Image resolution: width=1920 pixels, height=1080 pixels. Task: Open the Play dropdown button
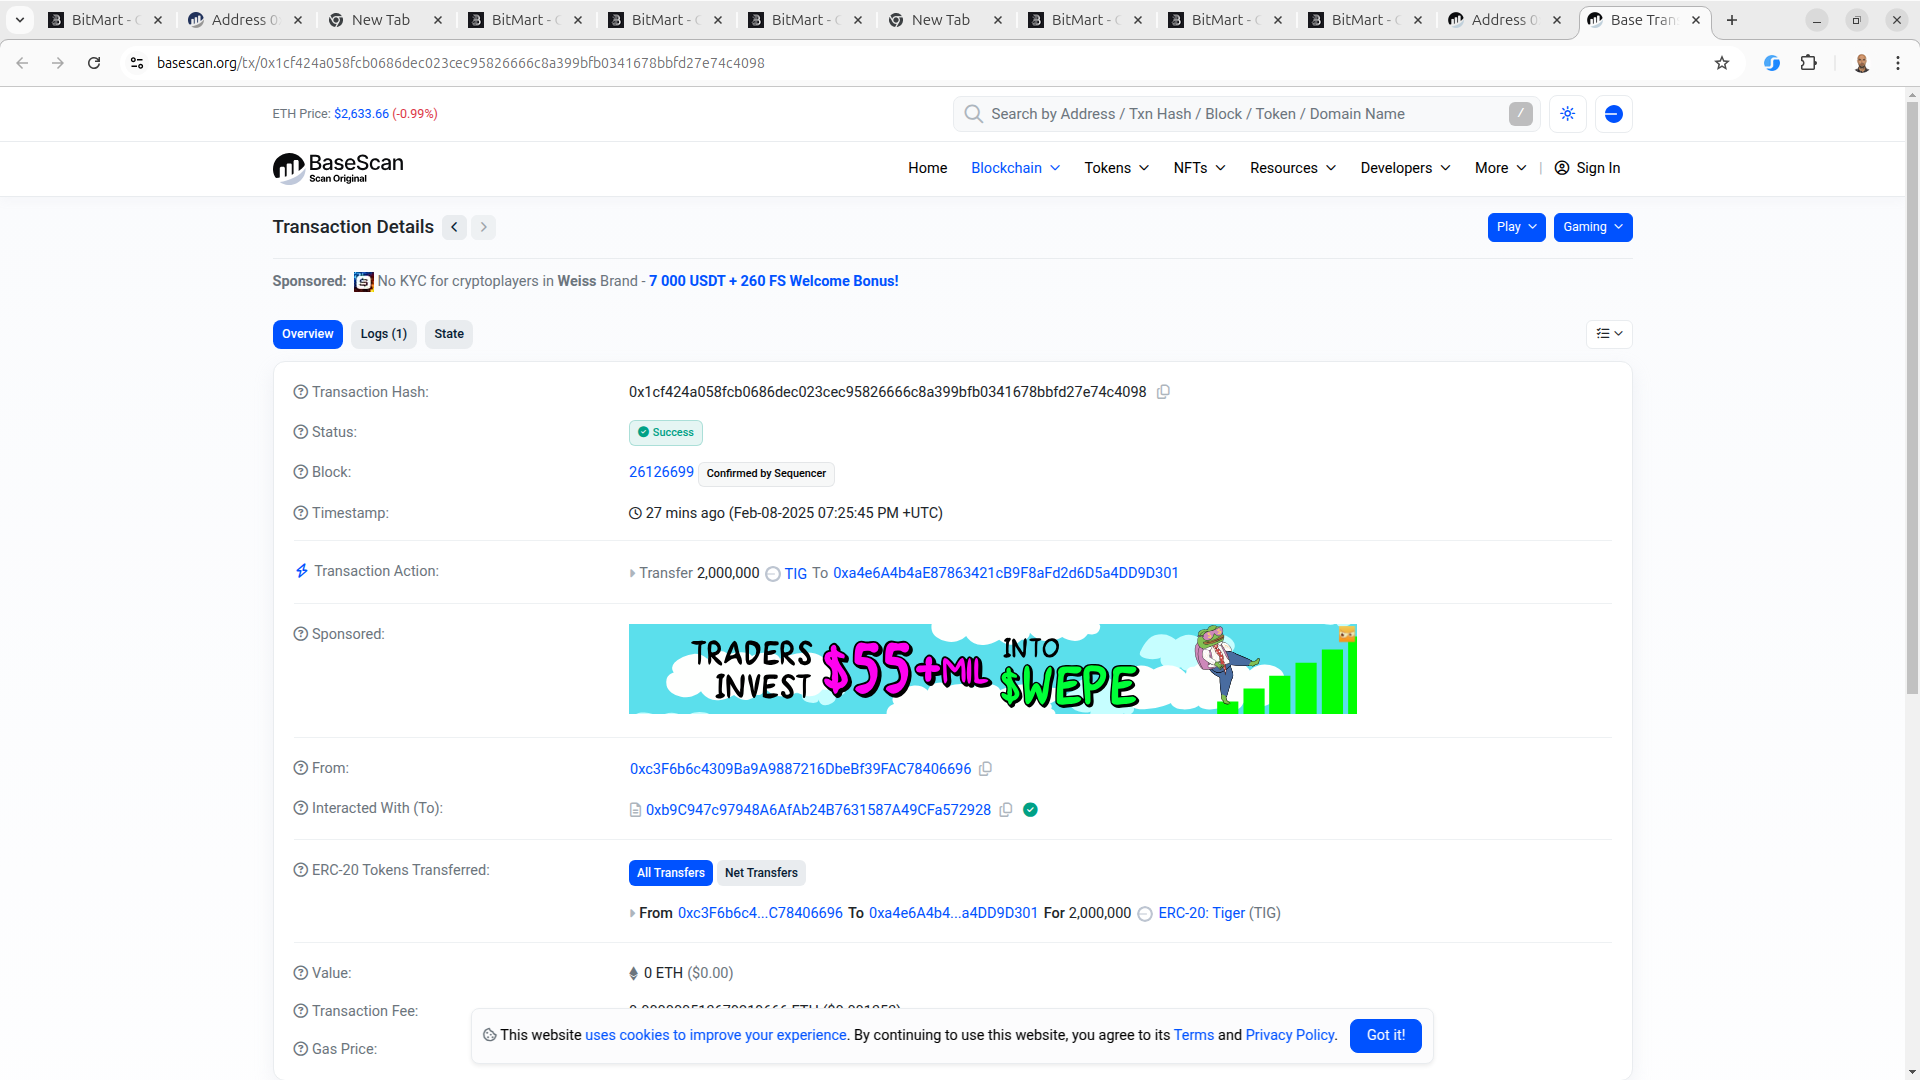click(x=1516, y=227)
